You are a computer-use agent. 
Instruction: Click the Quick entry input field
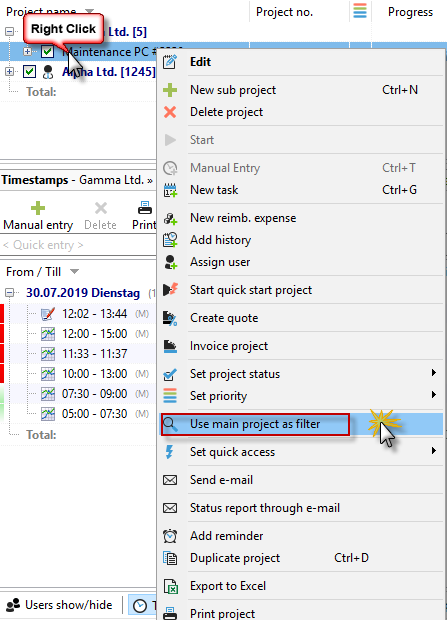point(79,245)
